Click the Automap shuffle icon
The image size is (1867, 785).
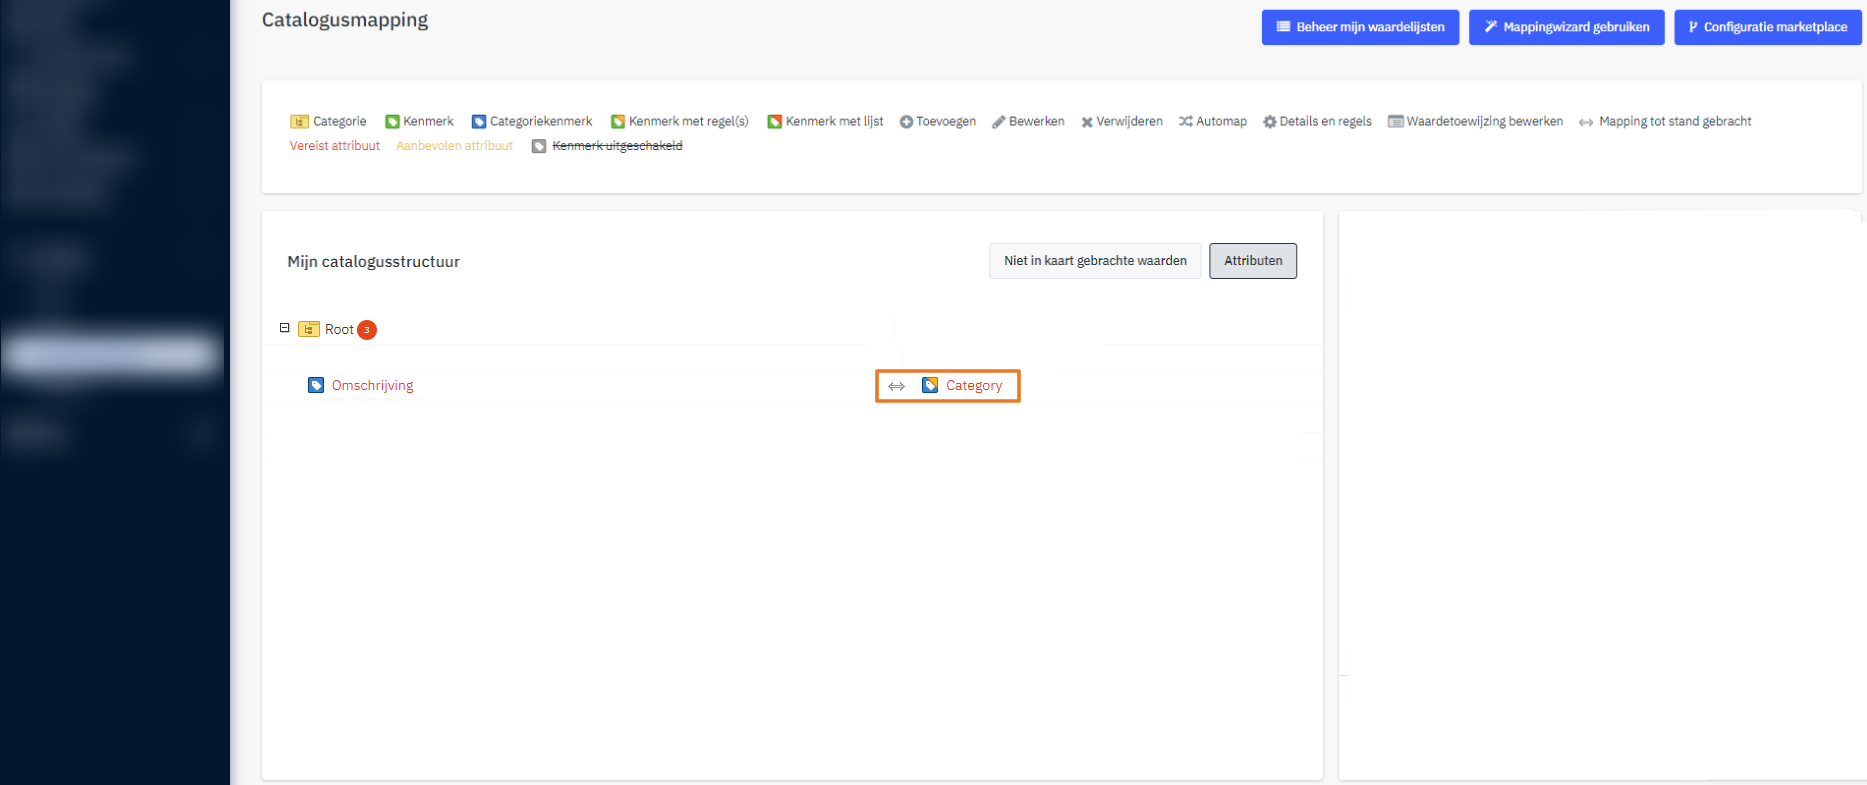pyautogui.click(x=1185, y=122)
